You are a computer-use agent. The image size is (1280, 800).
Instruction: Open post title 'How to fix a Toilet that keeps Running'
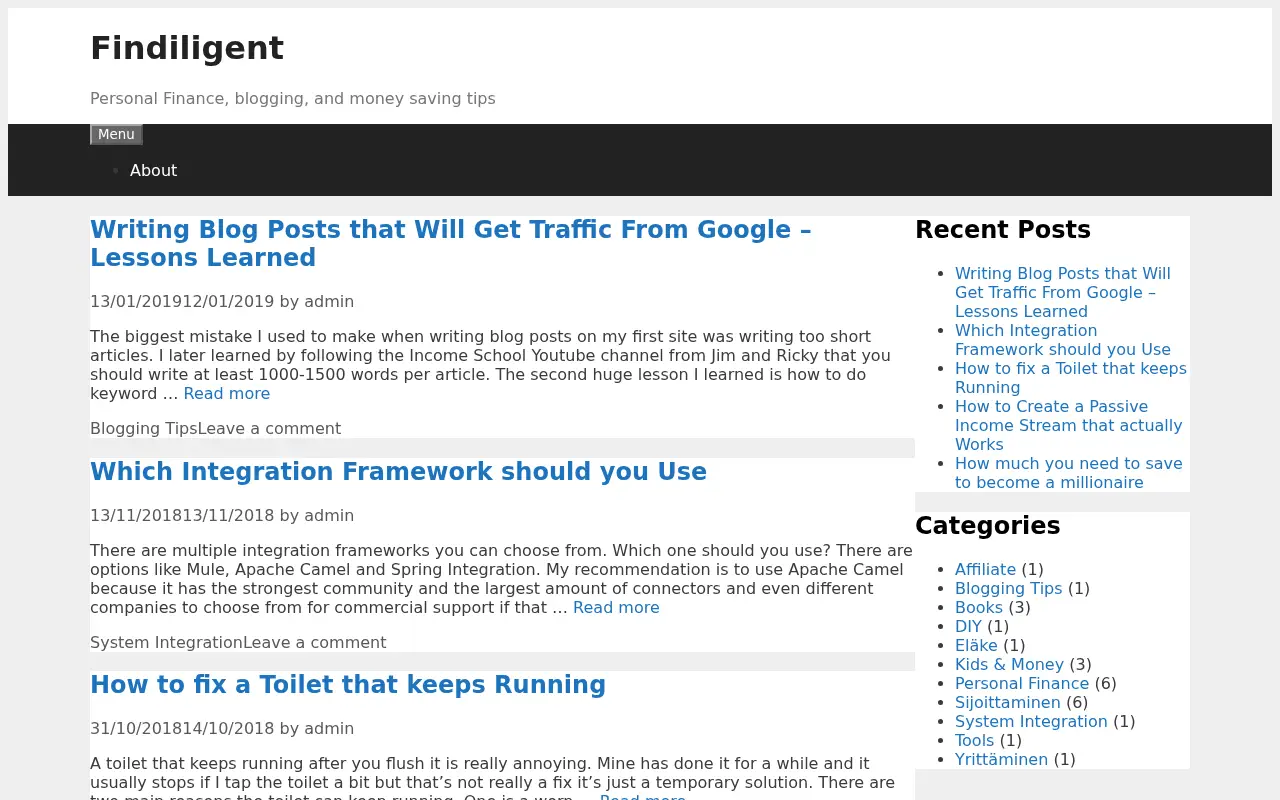pyautogui.click(x=348, y=684)
